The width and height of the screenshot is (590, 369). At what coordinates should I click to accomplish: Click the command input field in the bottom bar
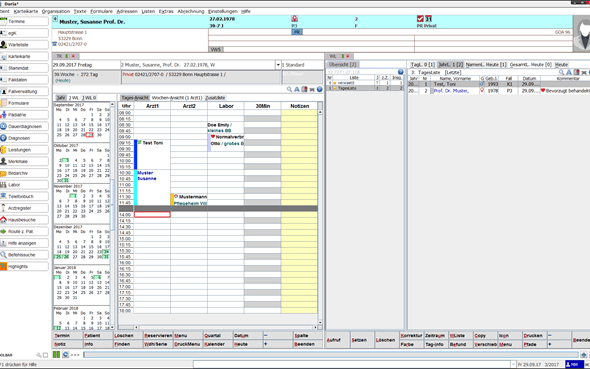tap(330, 354)
